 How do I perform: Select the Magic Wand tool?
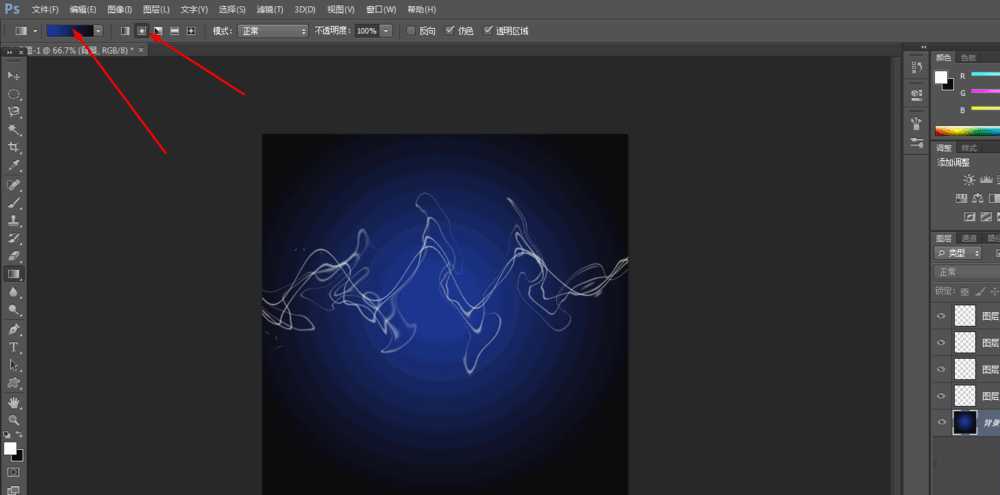[13, 130]
